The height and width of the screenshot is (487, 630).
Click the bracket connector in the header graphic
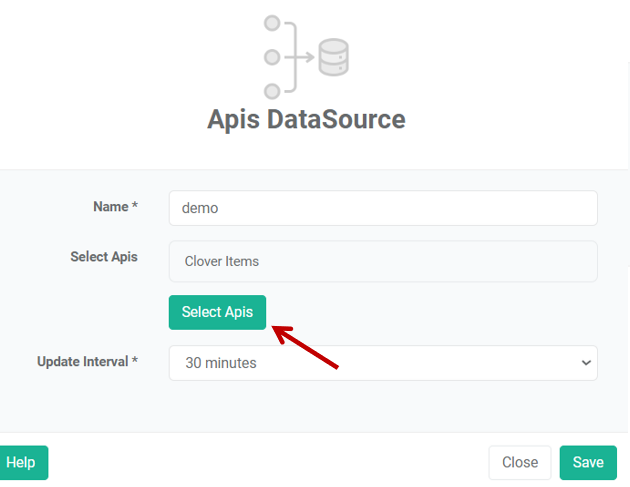point(292,57)
